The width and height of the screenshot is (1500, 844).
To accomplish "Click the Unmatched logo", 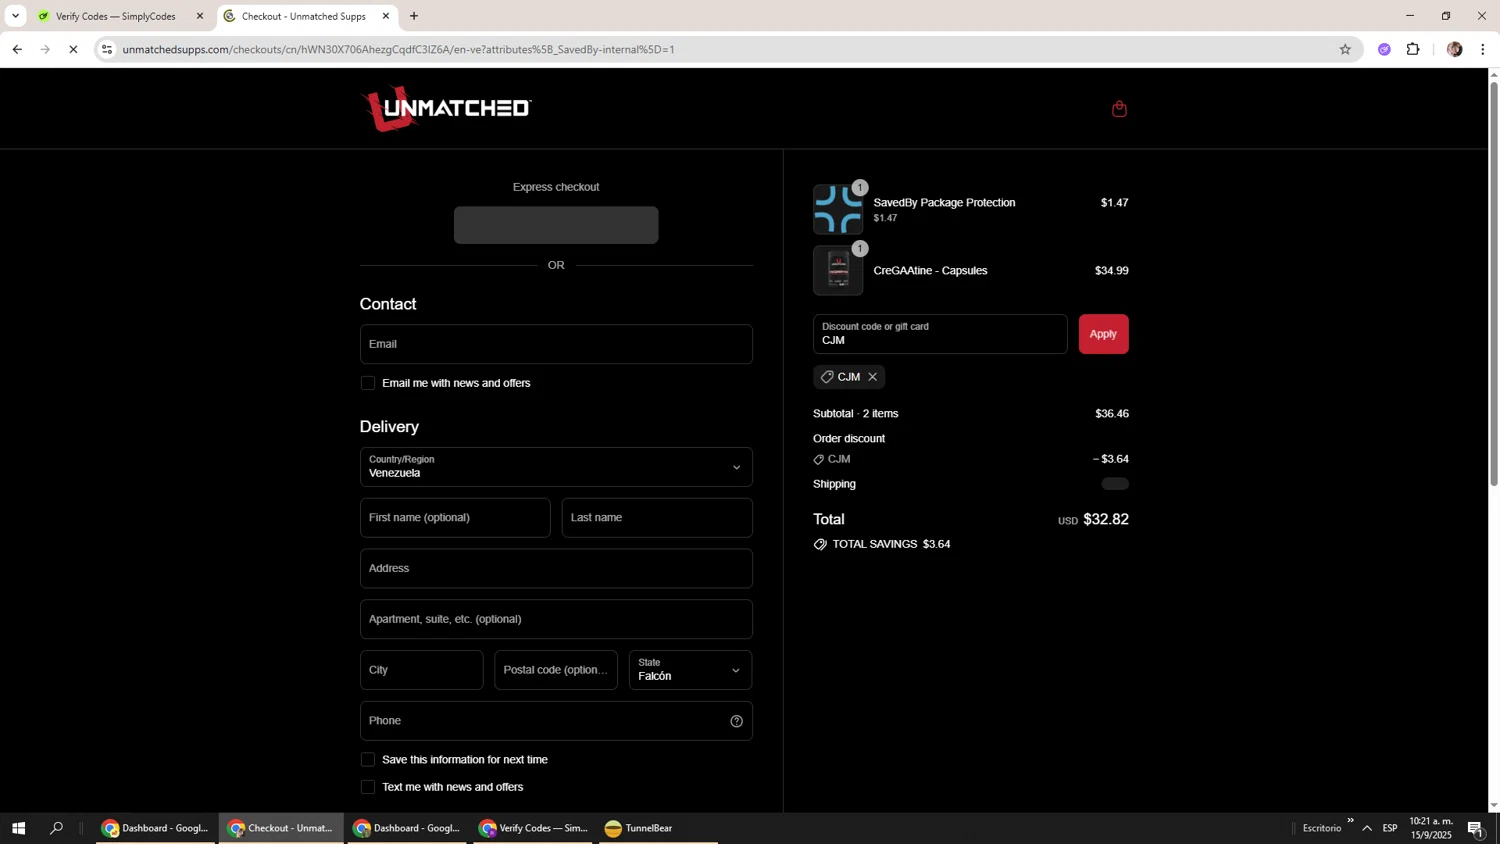I will 446,108.
